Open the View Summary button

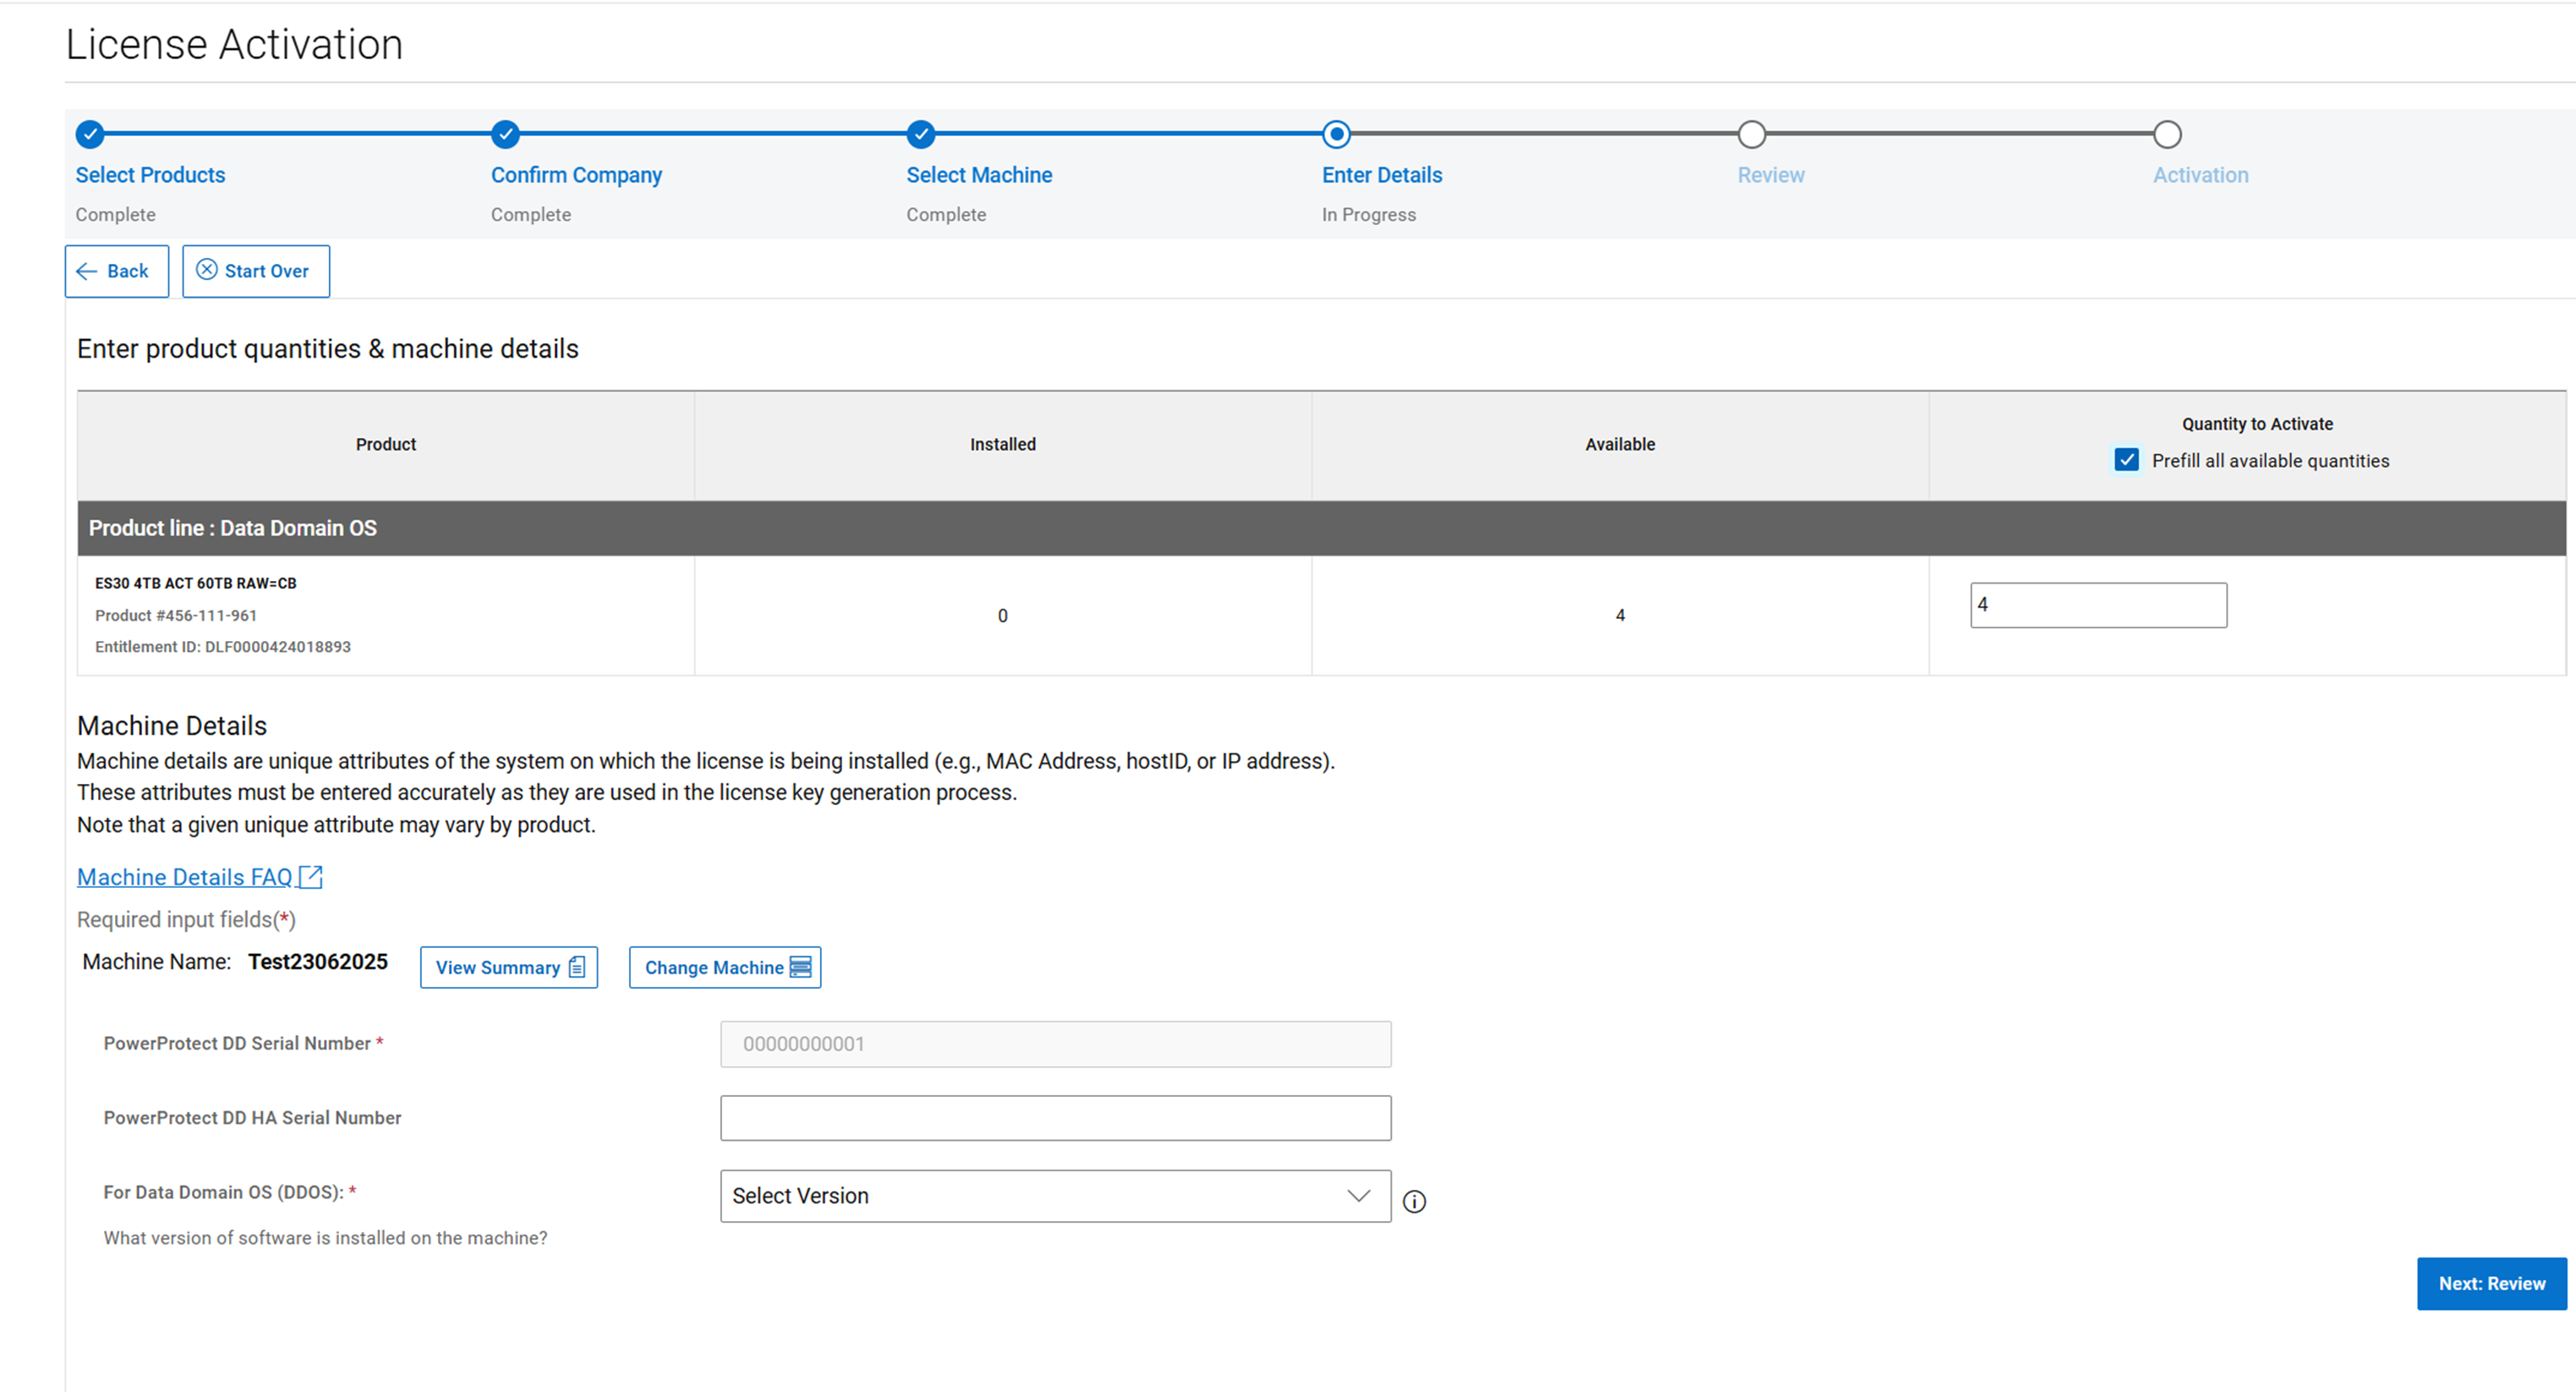(508, 967)
